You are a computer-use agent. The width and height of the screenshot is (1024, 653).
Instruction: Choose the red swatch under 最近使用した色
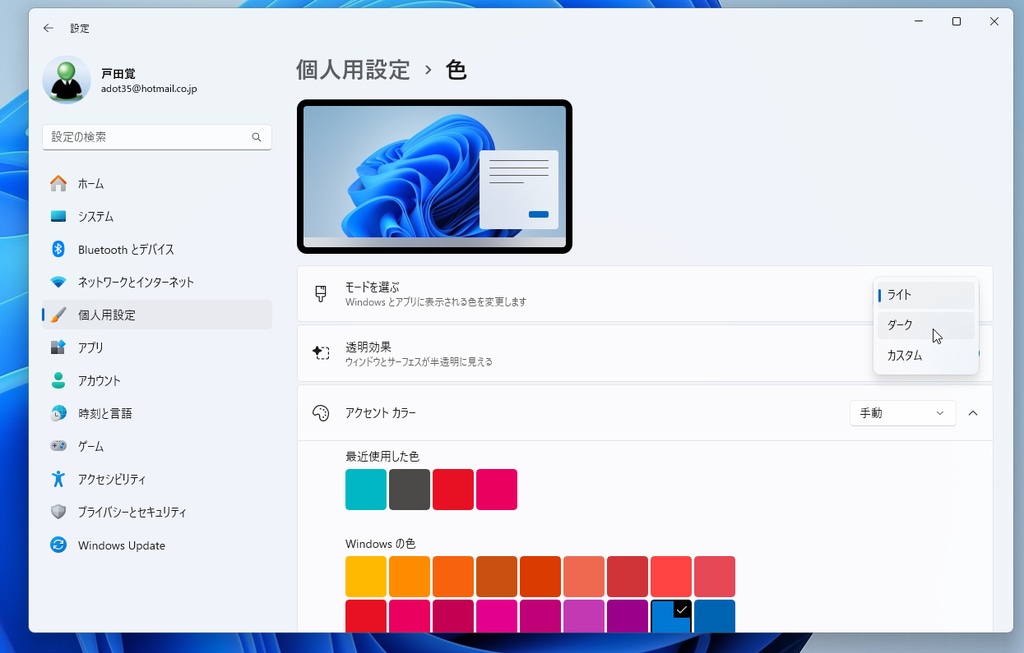[453, 489]
